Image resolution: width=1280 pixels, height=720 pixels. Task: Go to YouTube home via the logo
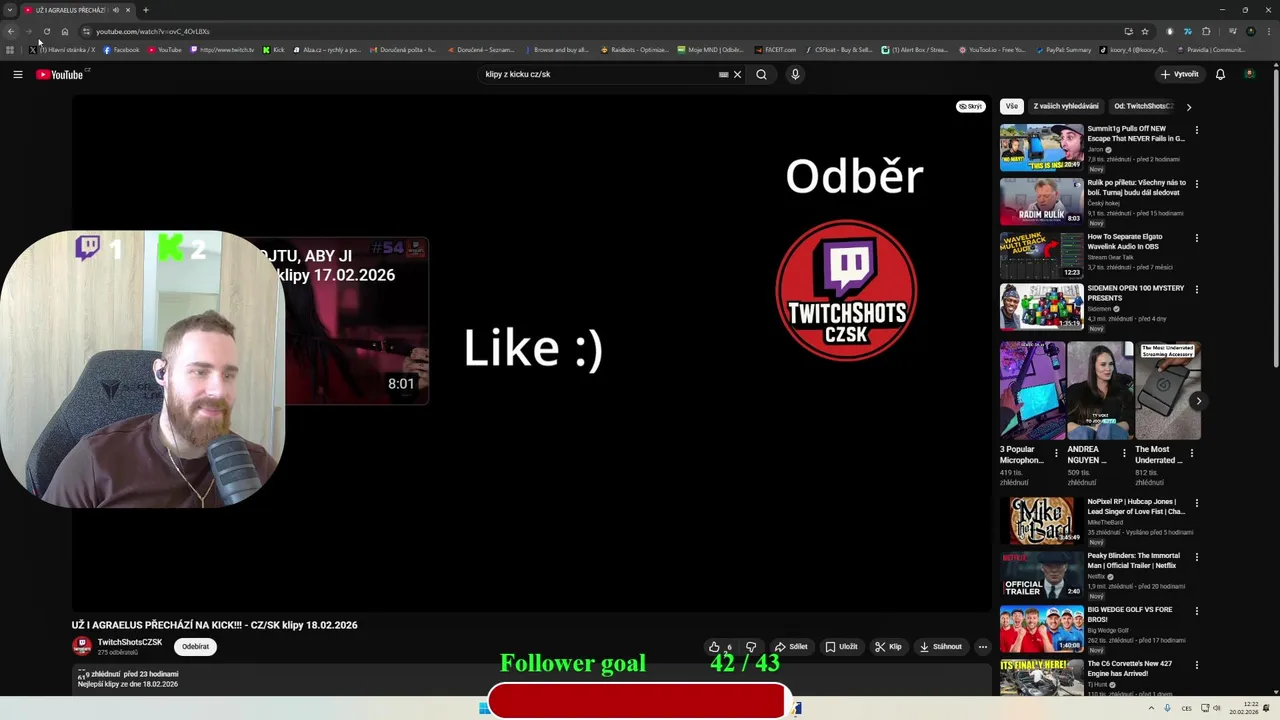pos(60,74)
